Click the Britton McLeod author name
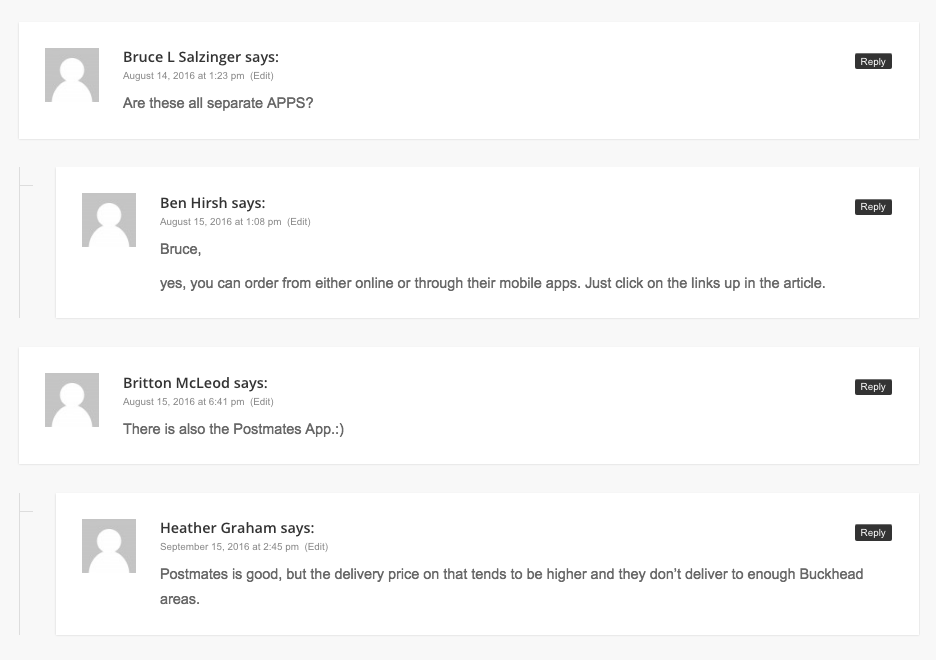The height and width of the screenshot is (660, 936). 176,383
